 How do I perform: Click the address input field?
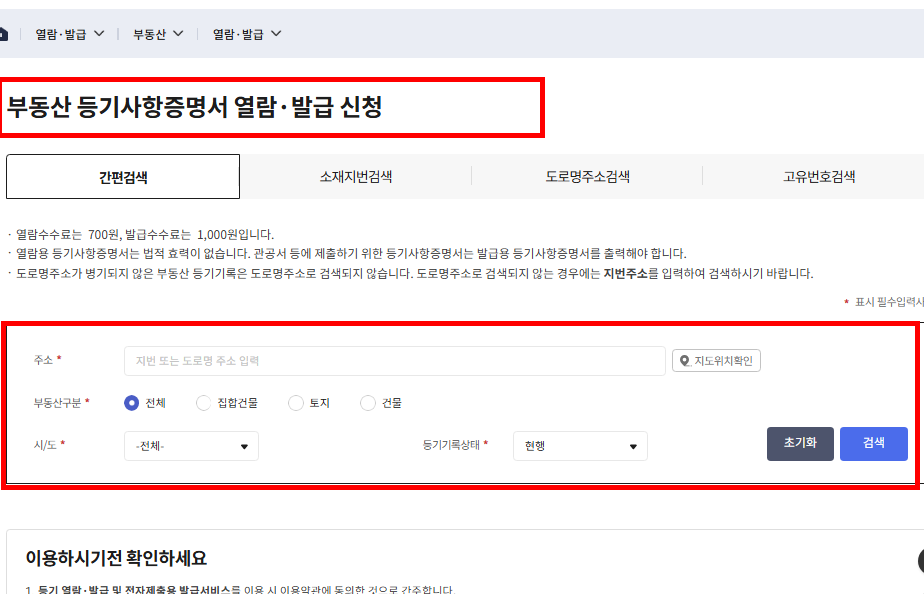tap(395, 360)
